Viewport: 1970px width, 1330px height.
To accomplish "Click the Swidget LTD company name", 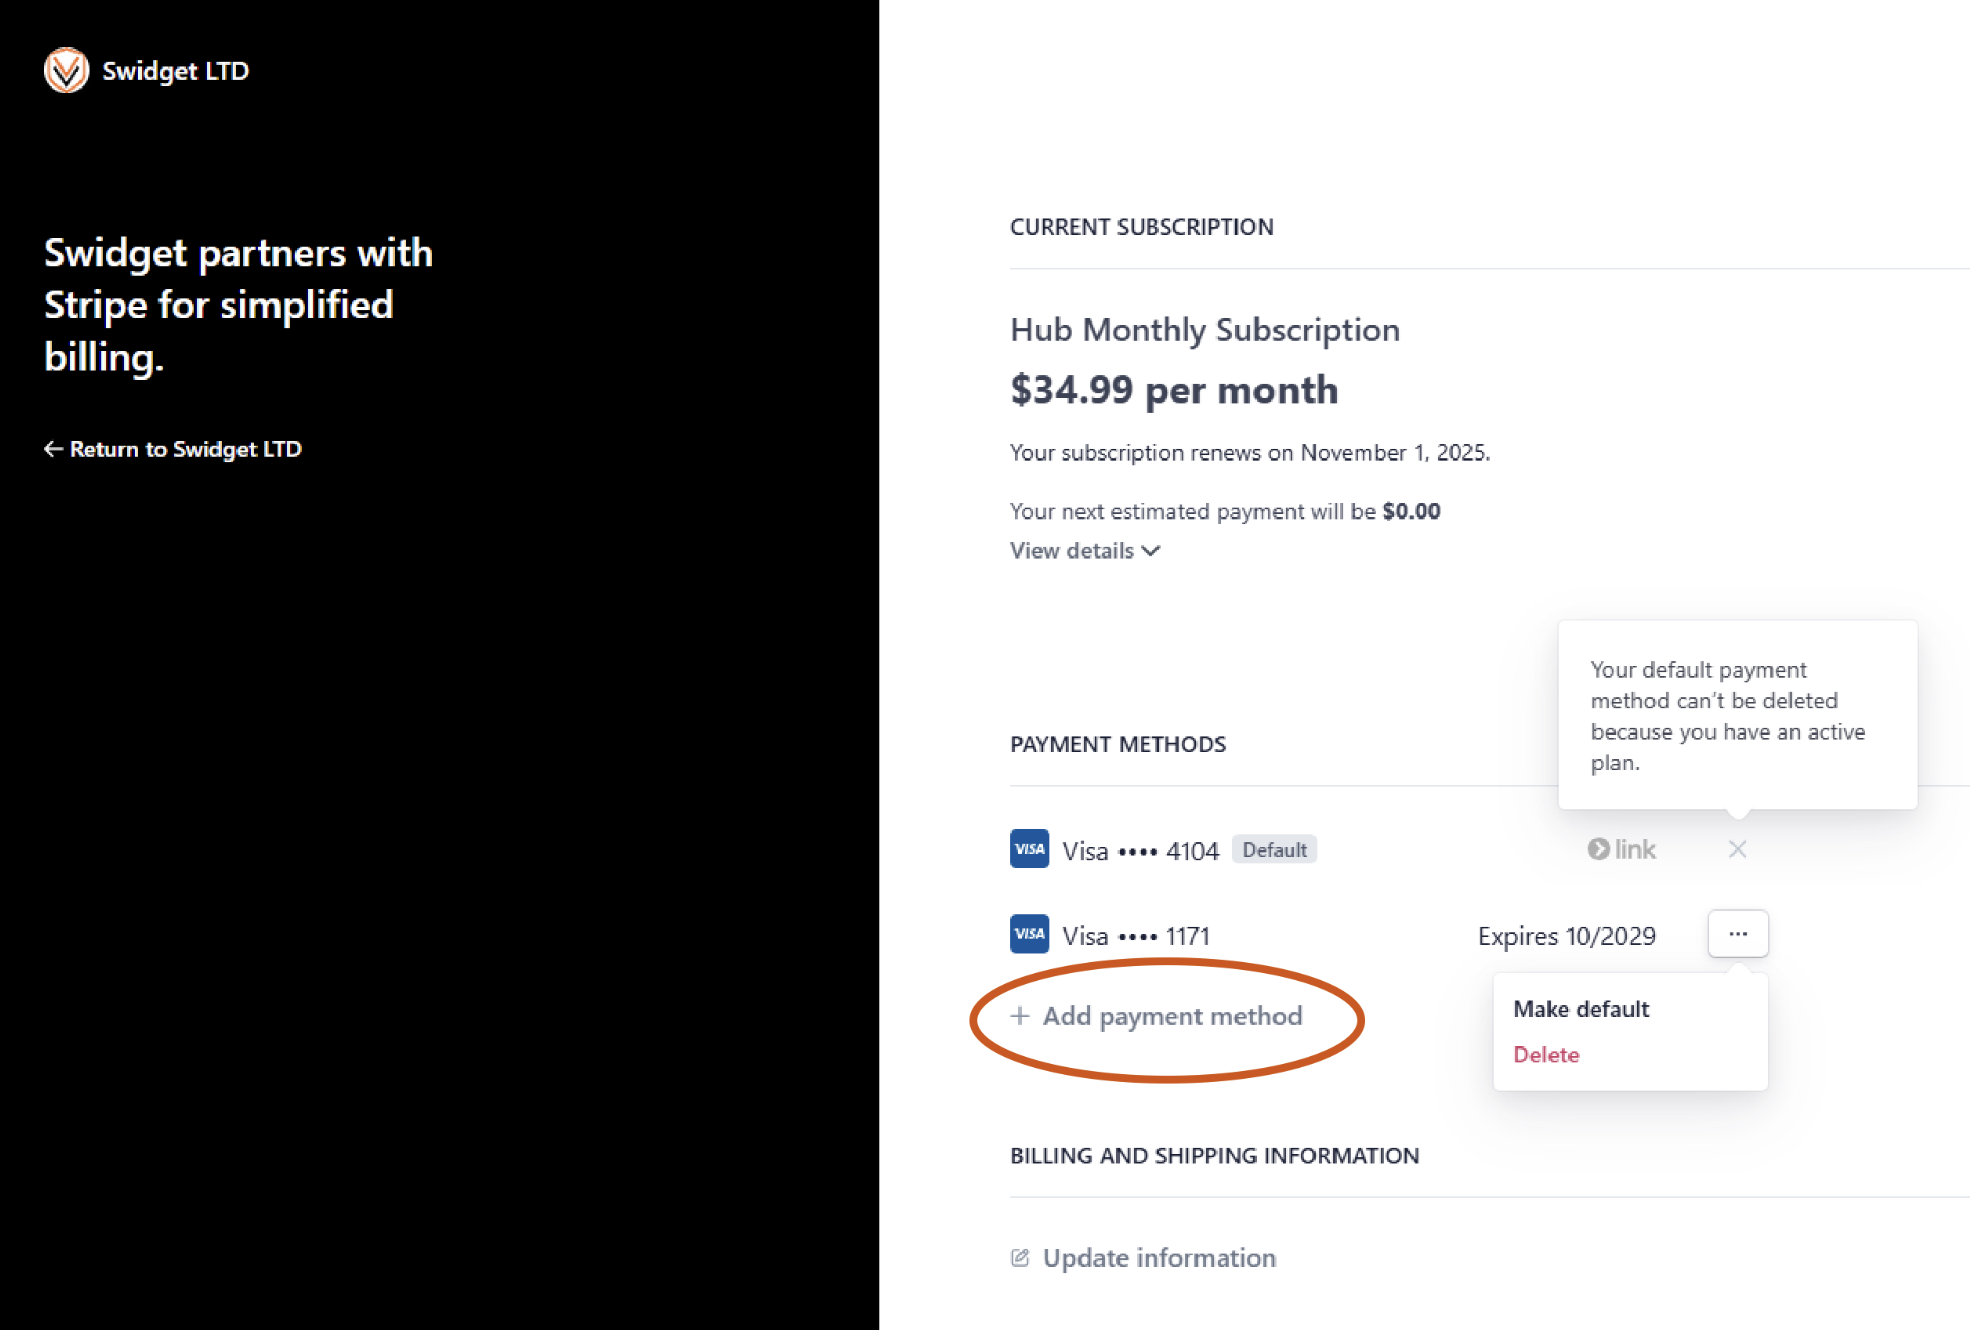I will pyautogui.click(x=176, y=71).
